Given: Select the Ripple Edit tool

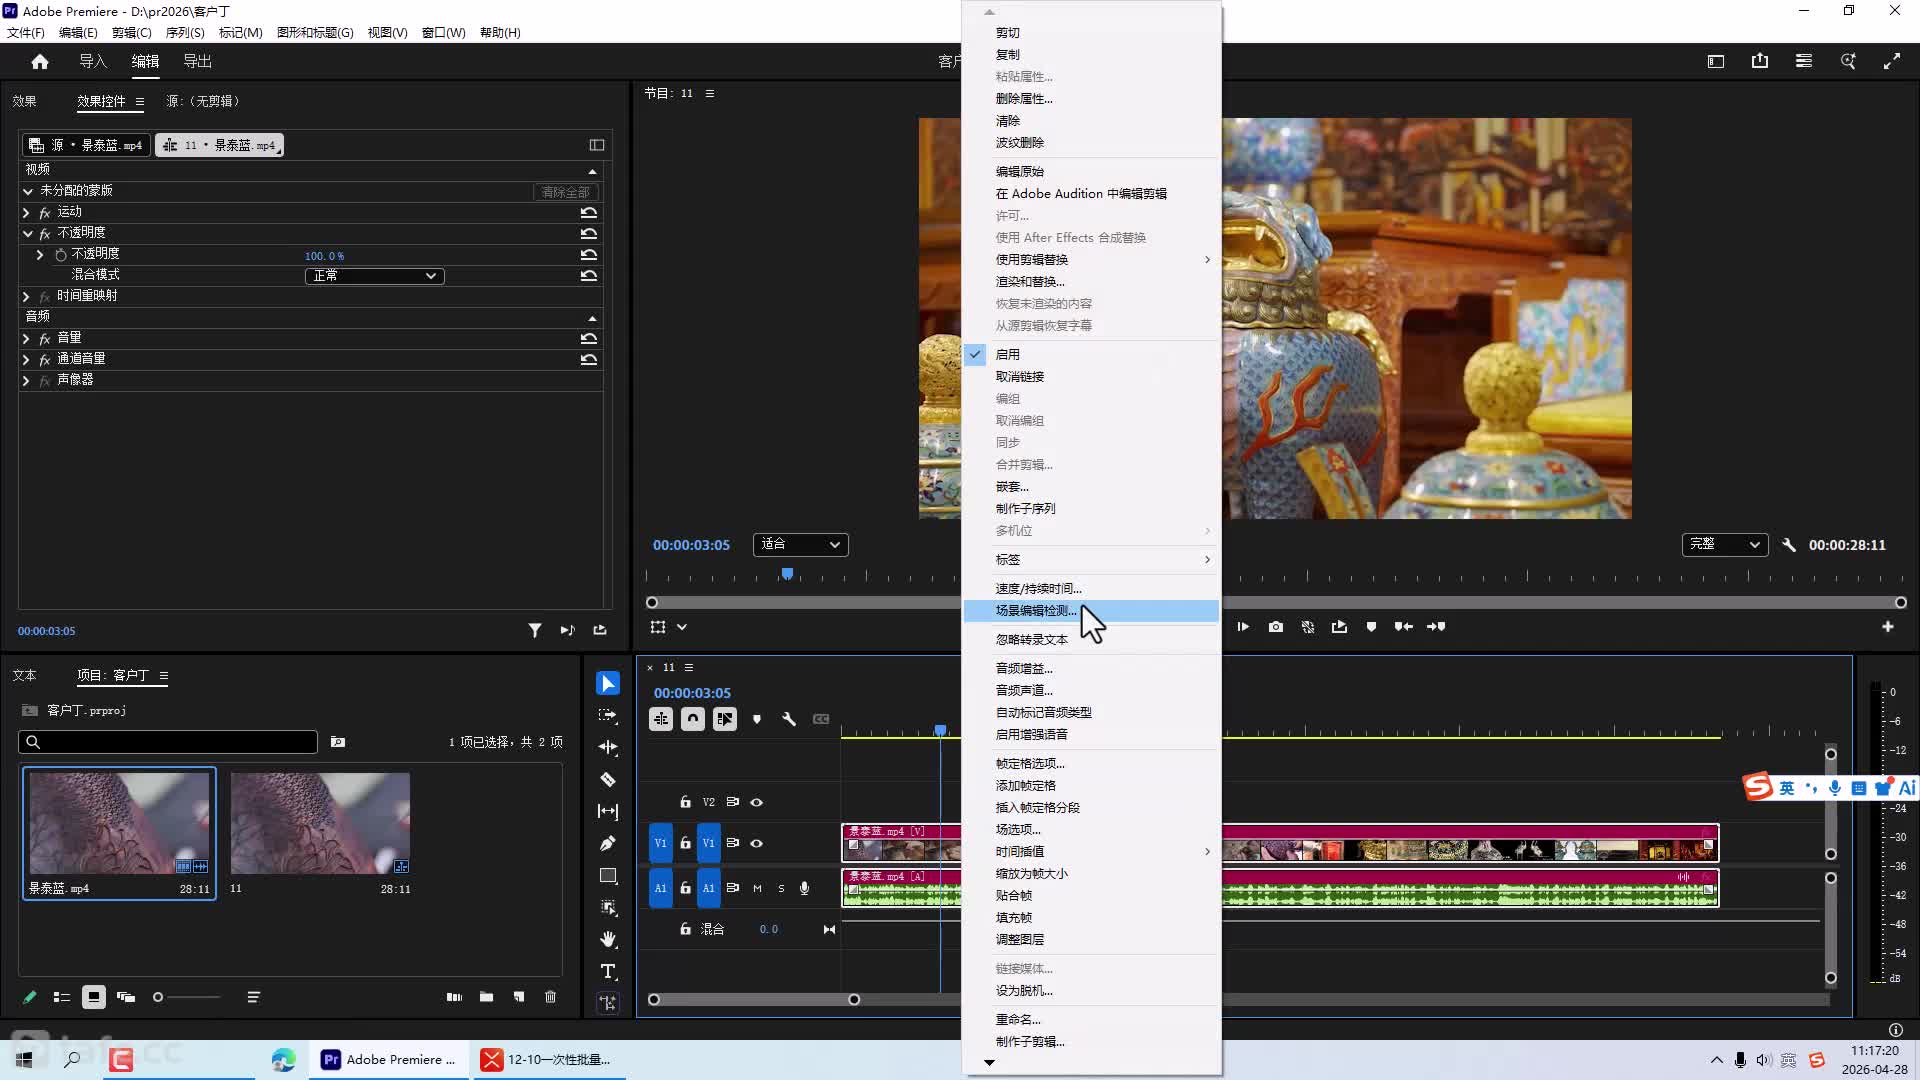Looking at the screenshot, I should coord(608,747).
